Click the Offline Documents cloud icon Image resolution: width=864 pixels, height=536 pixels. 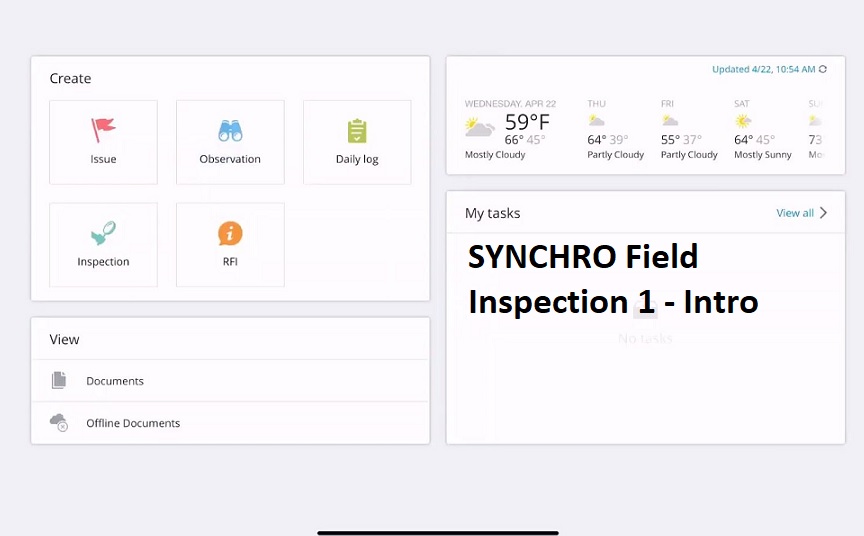point(59,423)
